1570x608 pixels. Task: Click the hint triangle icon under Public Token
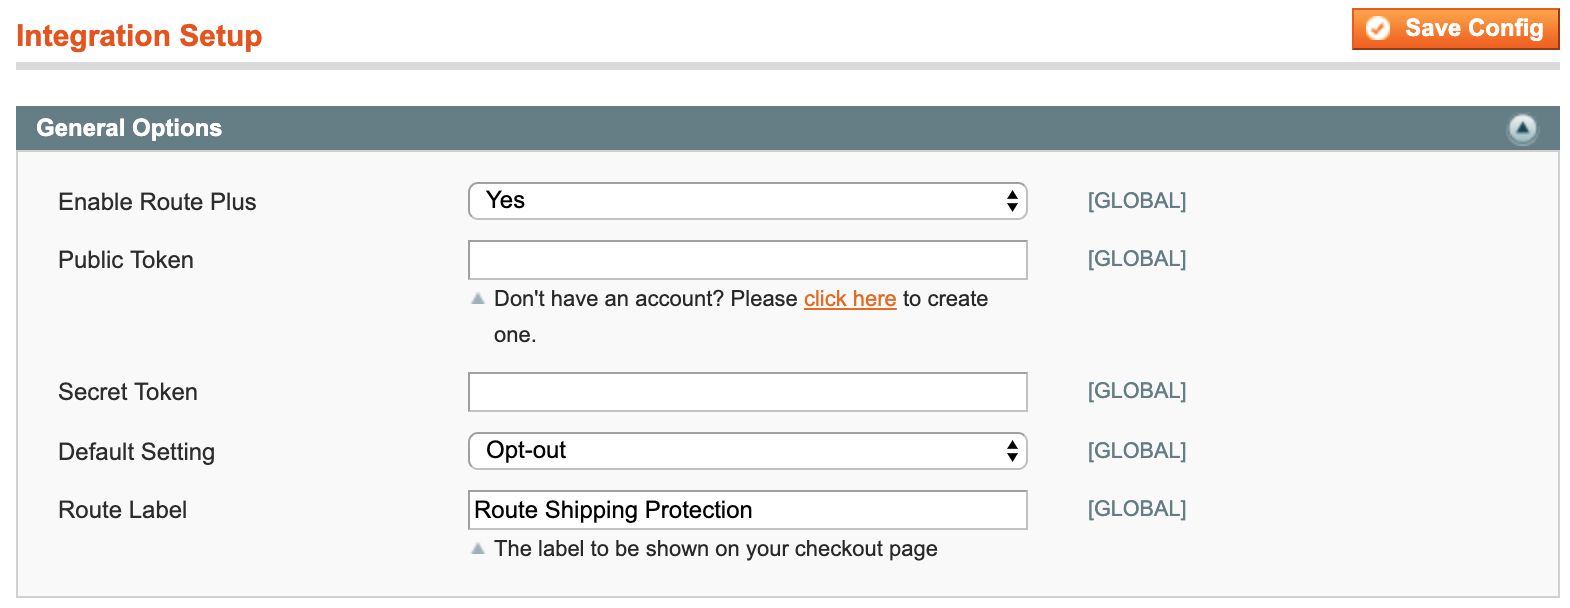tap(478, 299)
